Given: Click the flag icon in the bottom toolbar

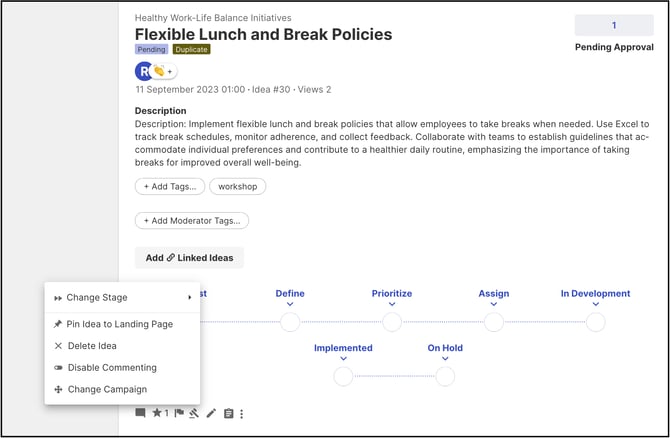Looking at the screenshot, I should [180, 412].
